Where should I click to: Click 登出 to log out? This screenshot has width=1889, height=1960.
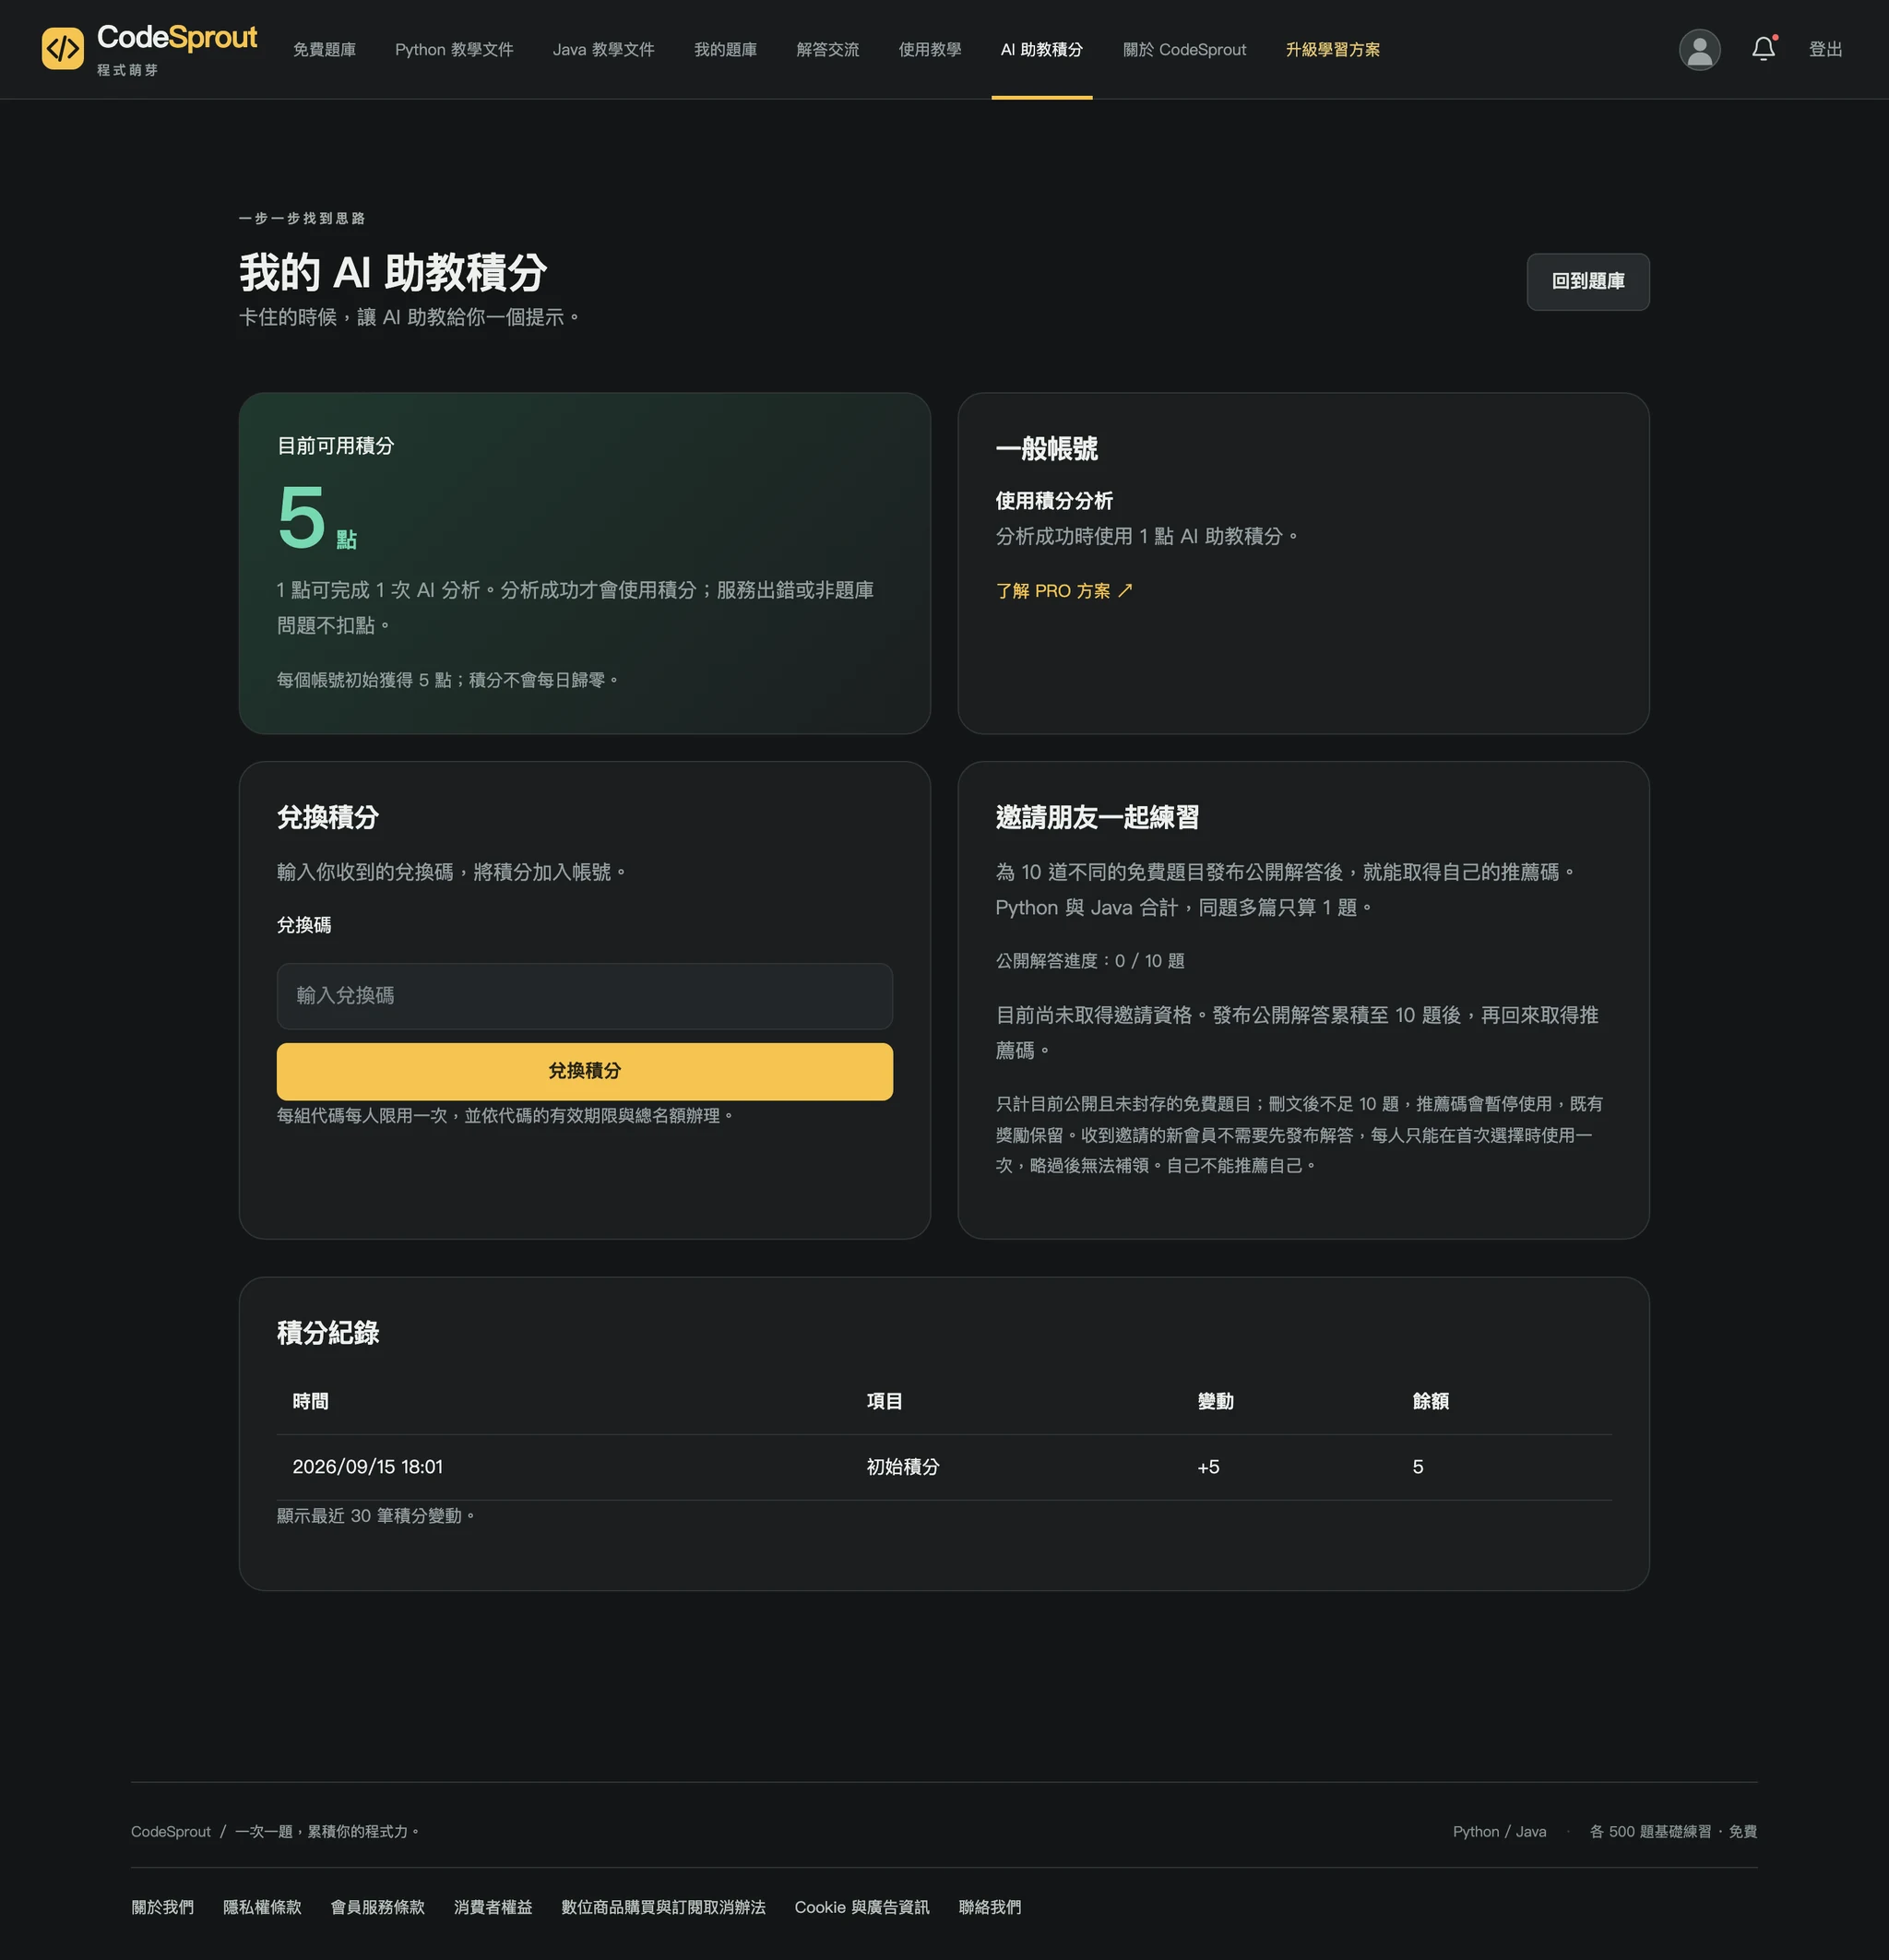1825,50
